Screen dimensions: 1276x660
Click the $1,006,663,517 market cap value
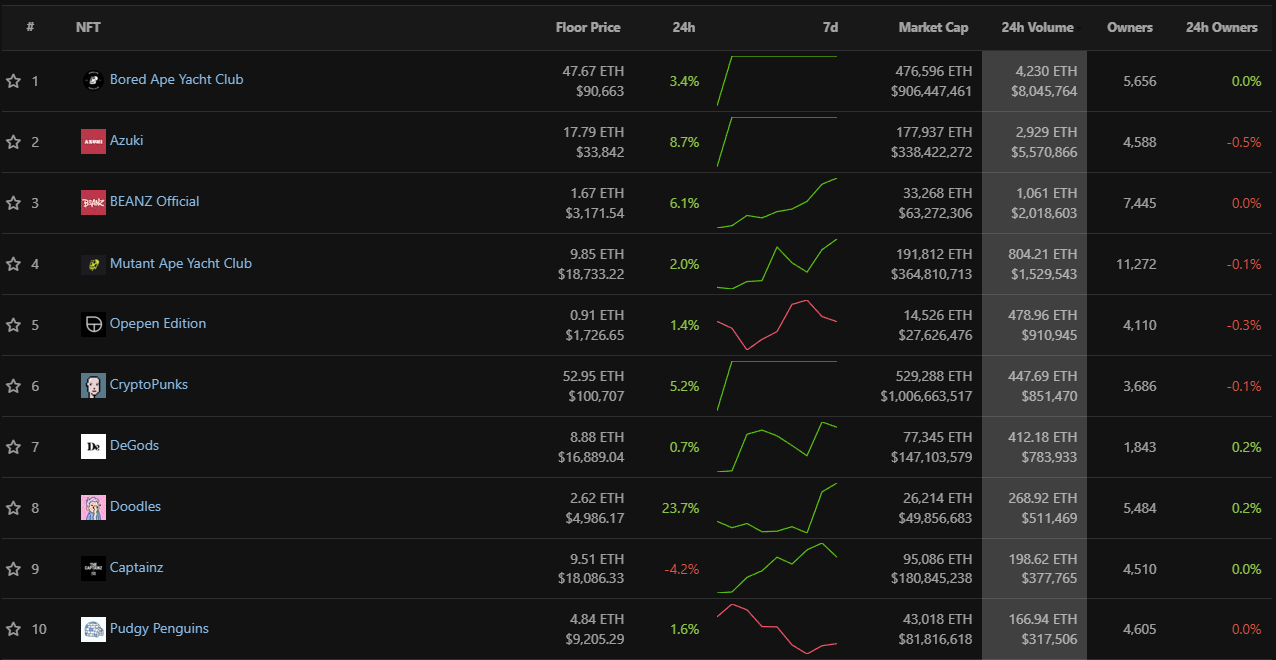926,397
